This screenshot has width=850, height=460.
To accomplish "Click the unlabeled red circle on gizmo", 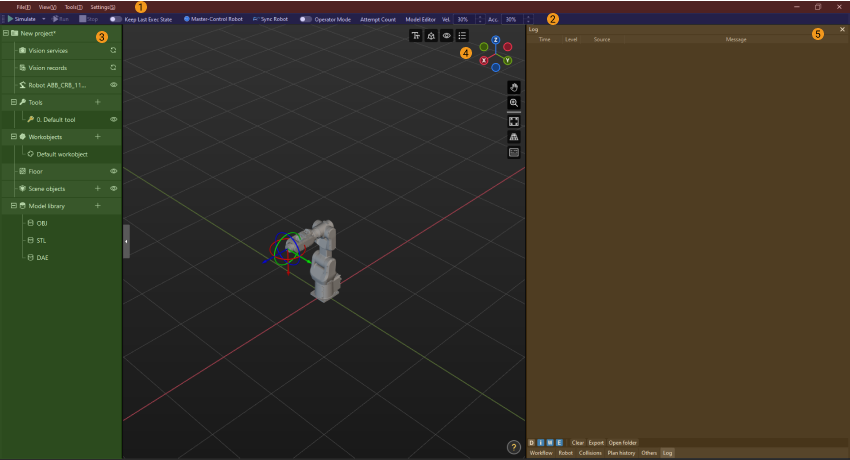I will [x=507, y=47].
